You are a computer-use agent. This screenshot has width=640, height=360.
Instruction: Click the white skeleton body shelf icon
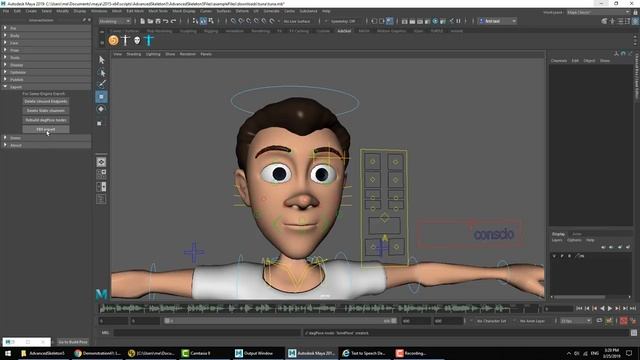pos(125,40)
